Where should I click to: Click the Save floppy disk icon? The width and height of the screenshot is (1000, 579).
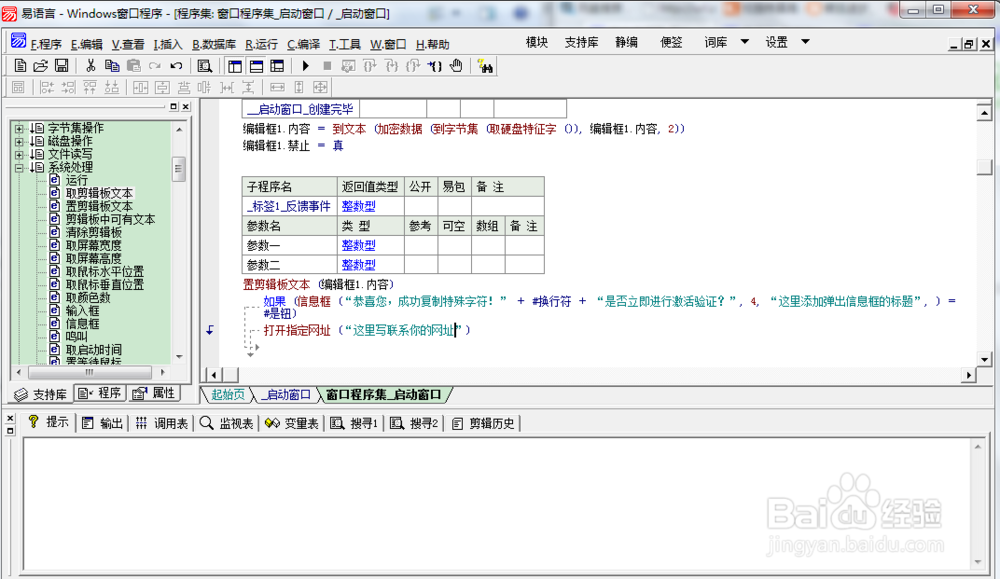[x=61, y=66]
